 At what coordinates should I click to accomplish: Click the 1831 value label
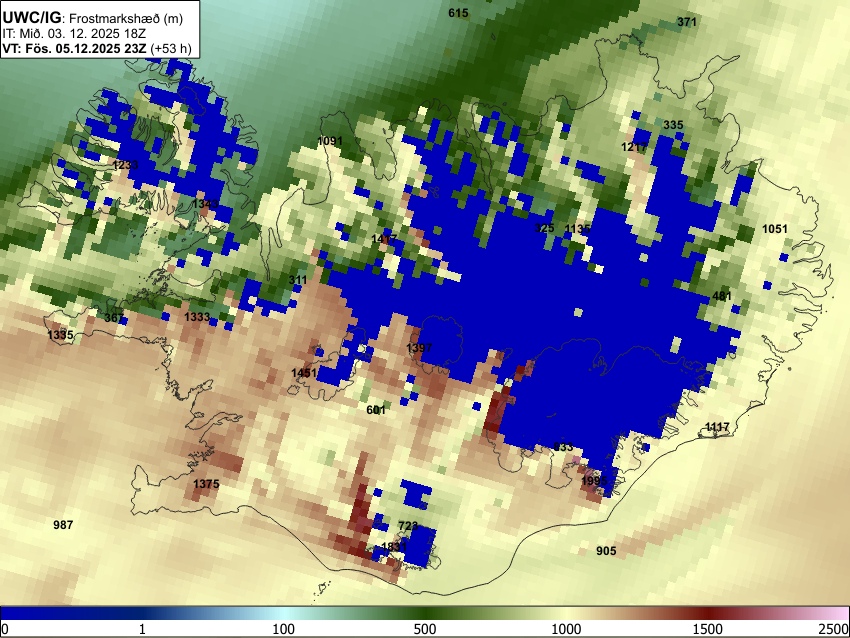394,547
